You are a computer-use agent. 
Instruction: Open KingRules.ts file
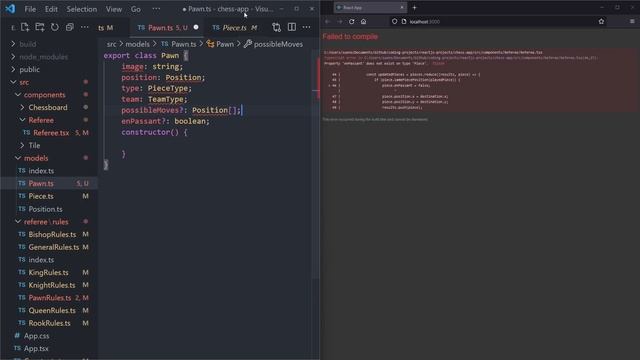(x=48, y=272)
